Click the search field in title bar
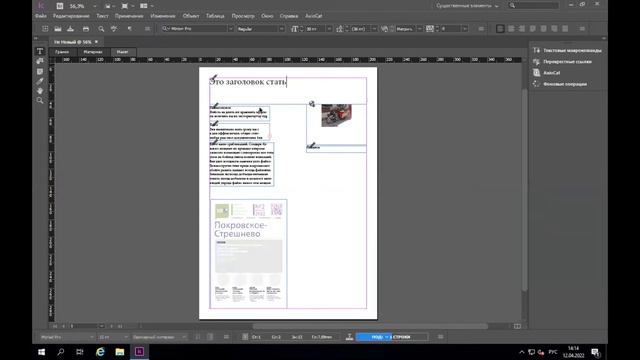This screenshot has height=360, width=640. [533, 6]
